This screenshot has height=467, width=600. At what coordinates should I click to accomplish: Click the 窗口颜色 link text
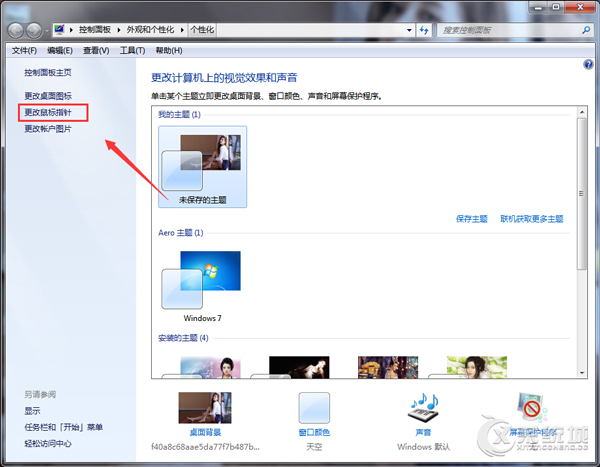point(314,433)
